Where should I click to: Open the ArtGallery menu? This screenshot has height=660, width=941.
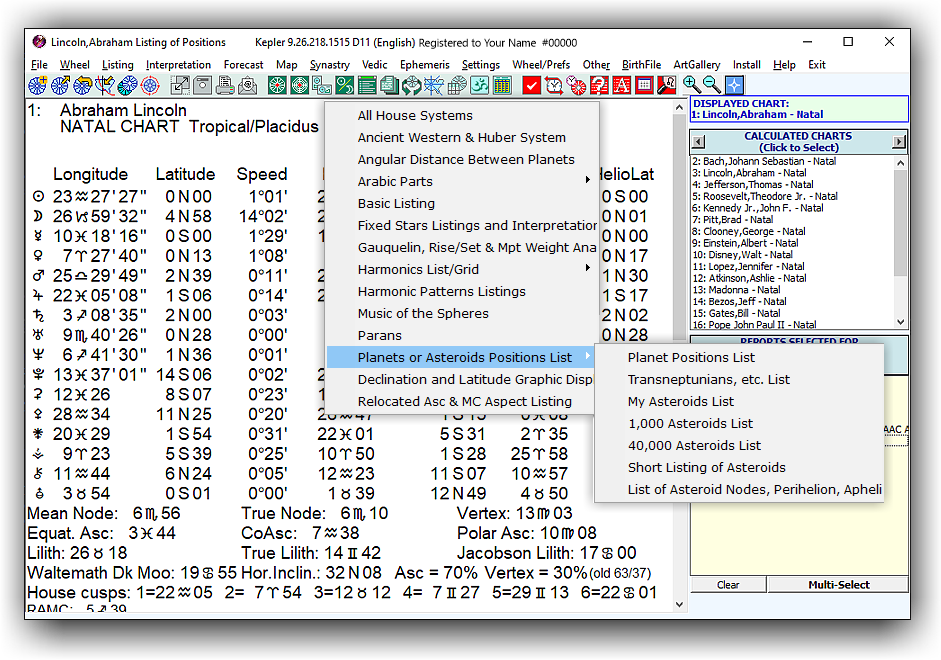pyautogui.click(x=697, y=65)
